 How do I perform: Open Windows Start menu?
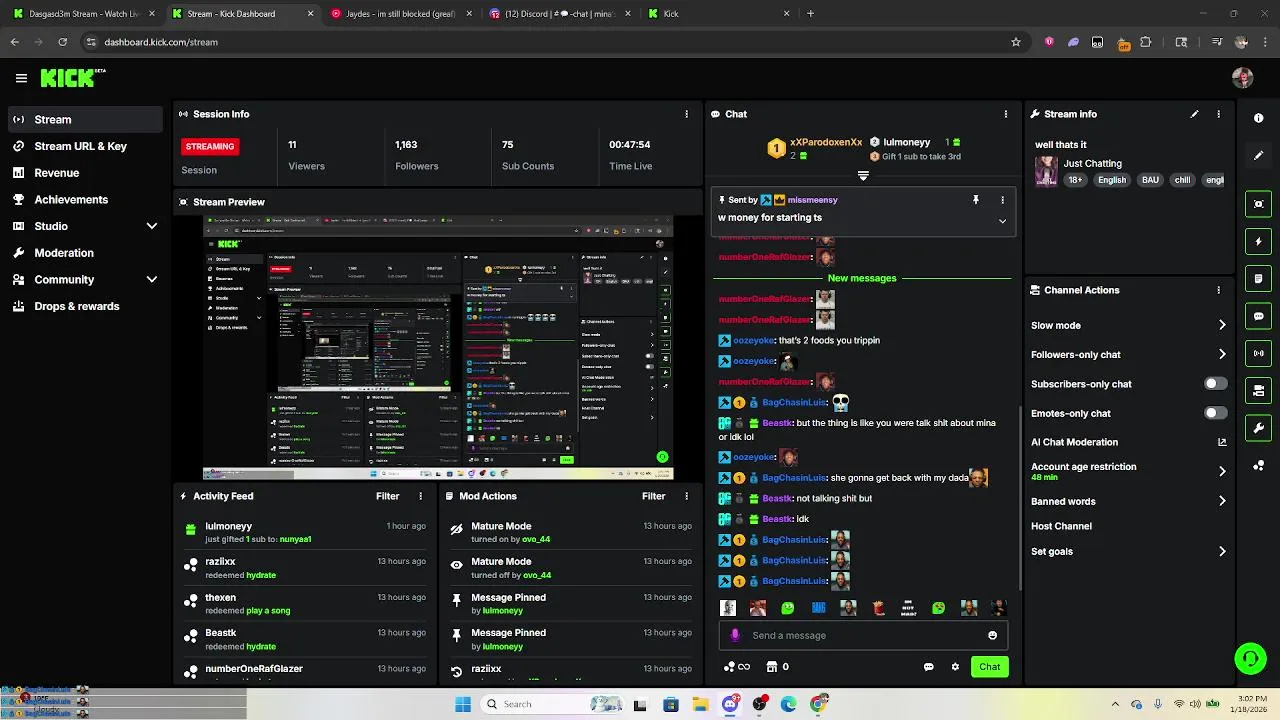462,704
